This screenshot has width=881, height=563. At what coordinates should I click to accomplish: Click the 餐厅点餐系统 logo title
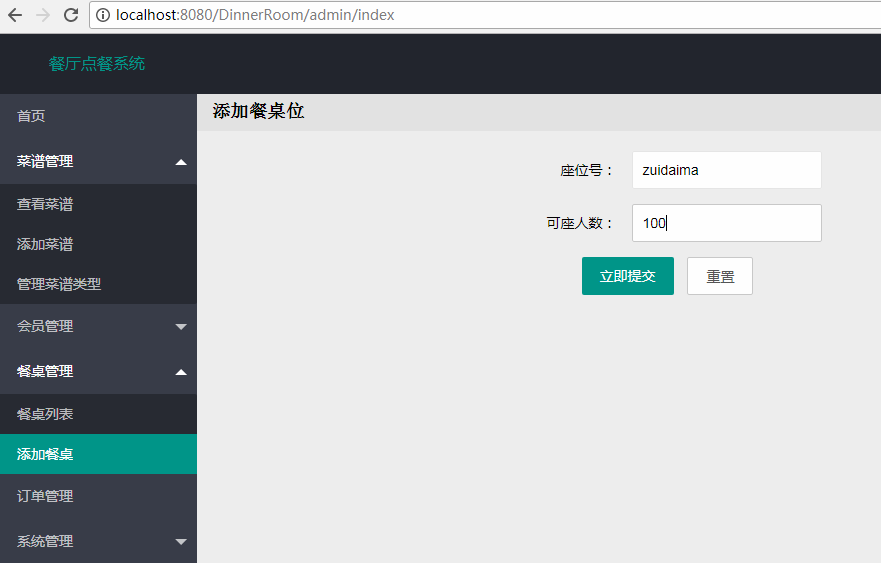click(x=97, y=64)
